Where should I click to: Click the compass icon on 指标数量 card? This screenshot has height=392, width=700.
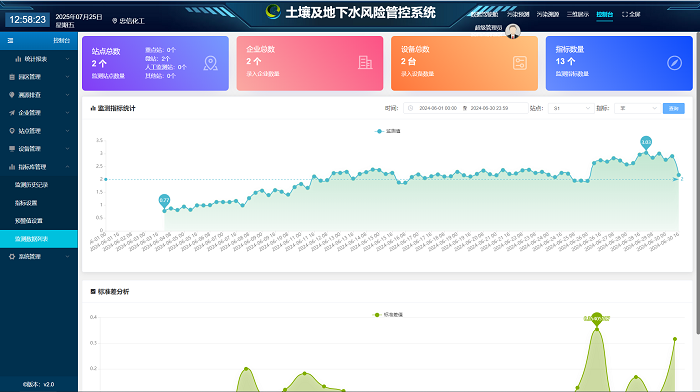(x=674, y=63)
